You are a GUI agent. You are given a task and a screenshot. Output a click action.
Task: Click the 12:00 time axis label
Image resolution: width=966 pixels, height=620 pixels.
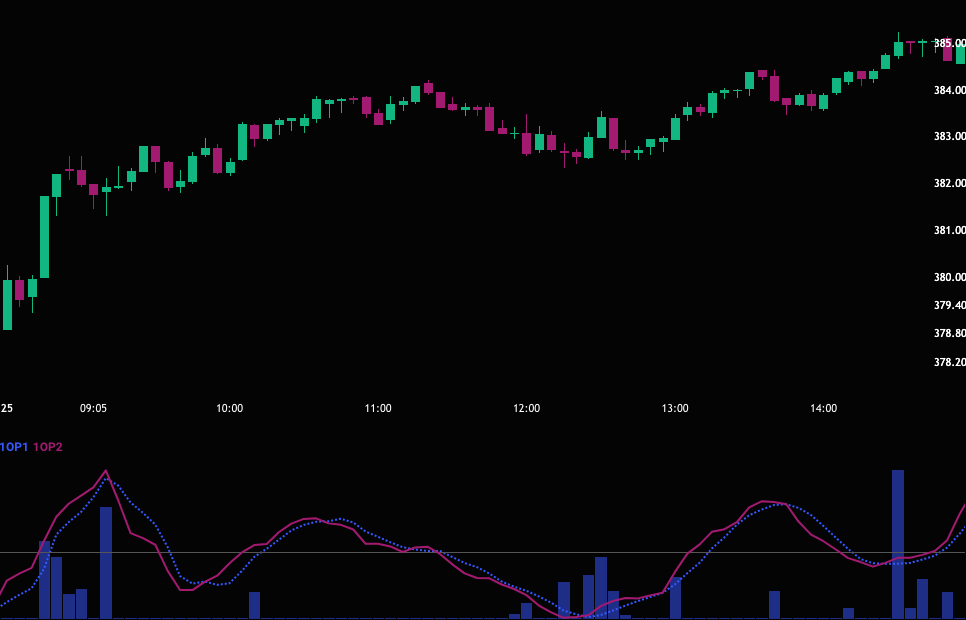527,408
